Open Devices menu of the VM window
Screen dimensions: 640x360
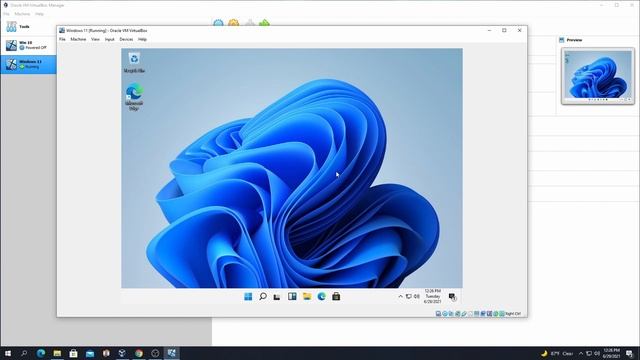[126, 39]
